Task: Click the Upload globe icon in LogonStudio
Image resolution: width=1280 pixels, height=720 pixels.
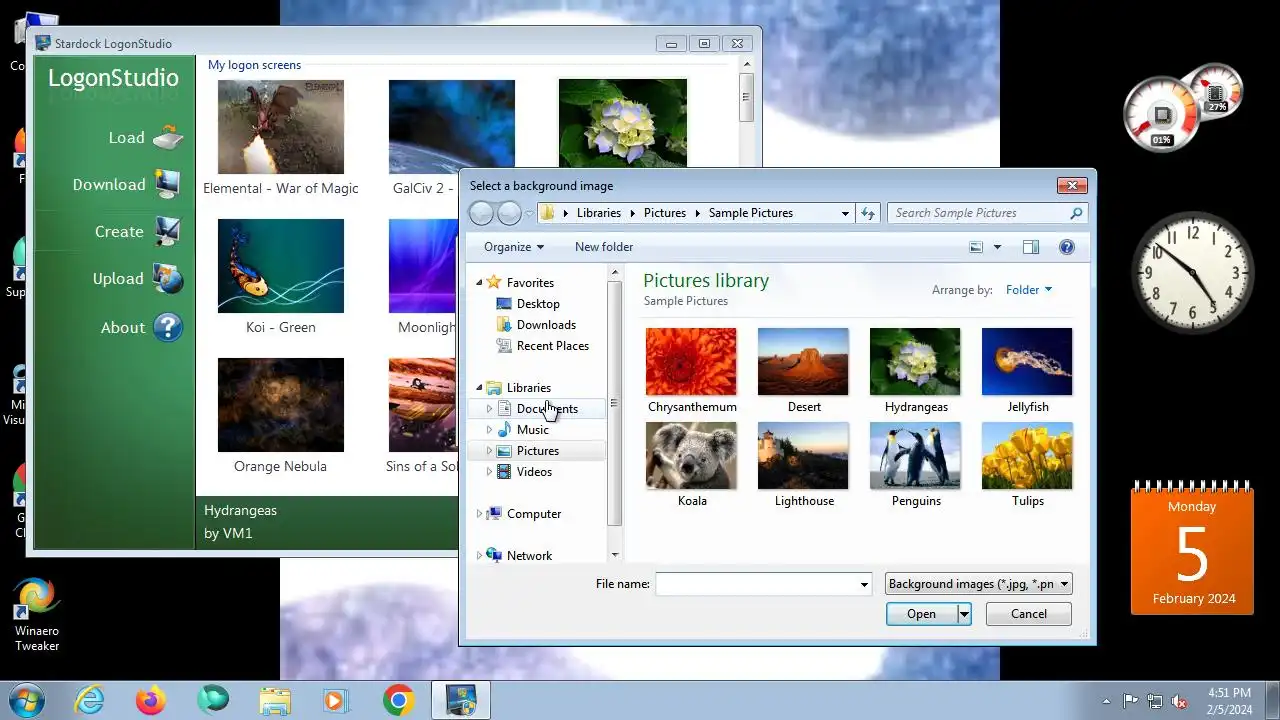Action: pos(168,279)
